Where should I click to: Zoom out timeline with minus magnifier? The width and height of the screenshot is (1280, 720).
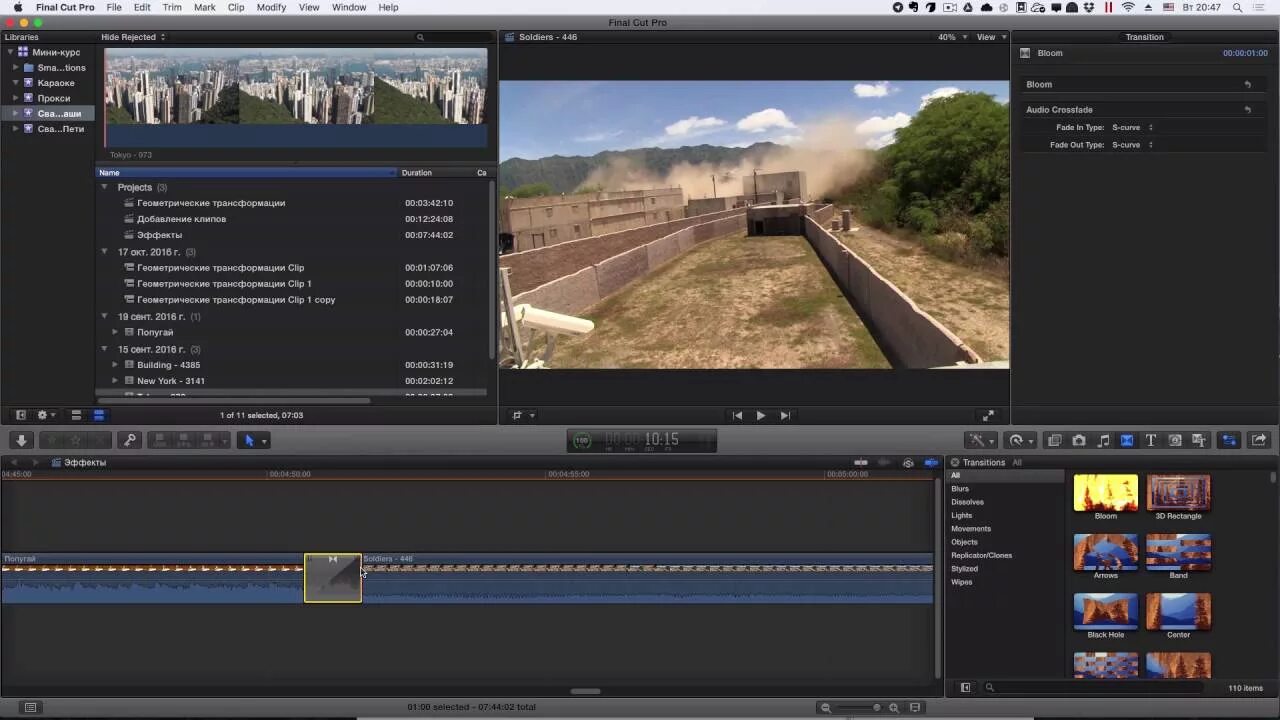825,707
